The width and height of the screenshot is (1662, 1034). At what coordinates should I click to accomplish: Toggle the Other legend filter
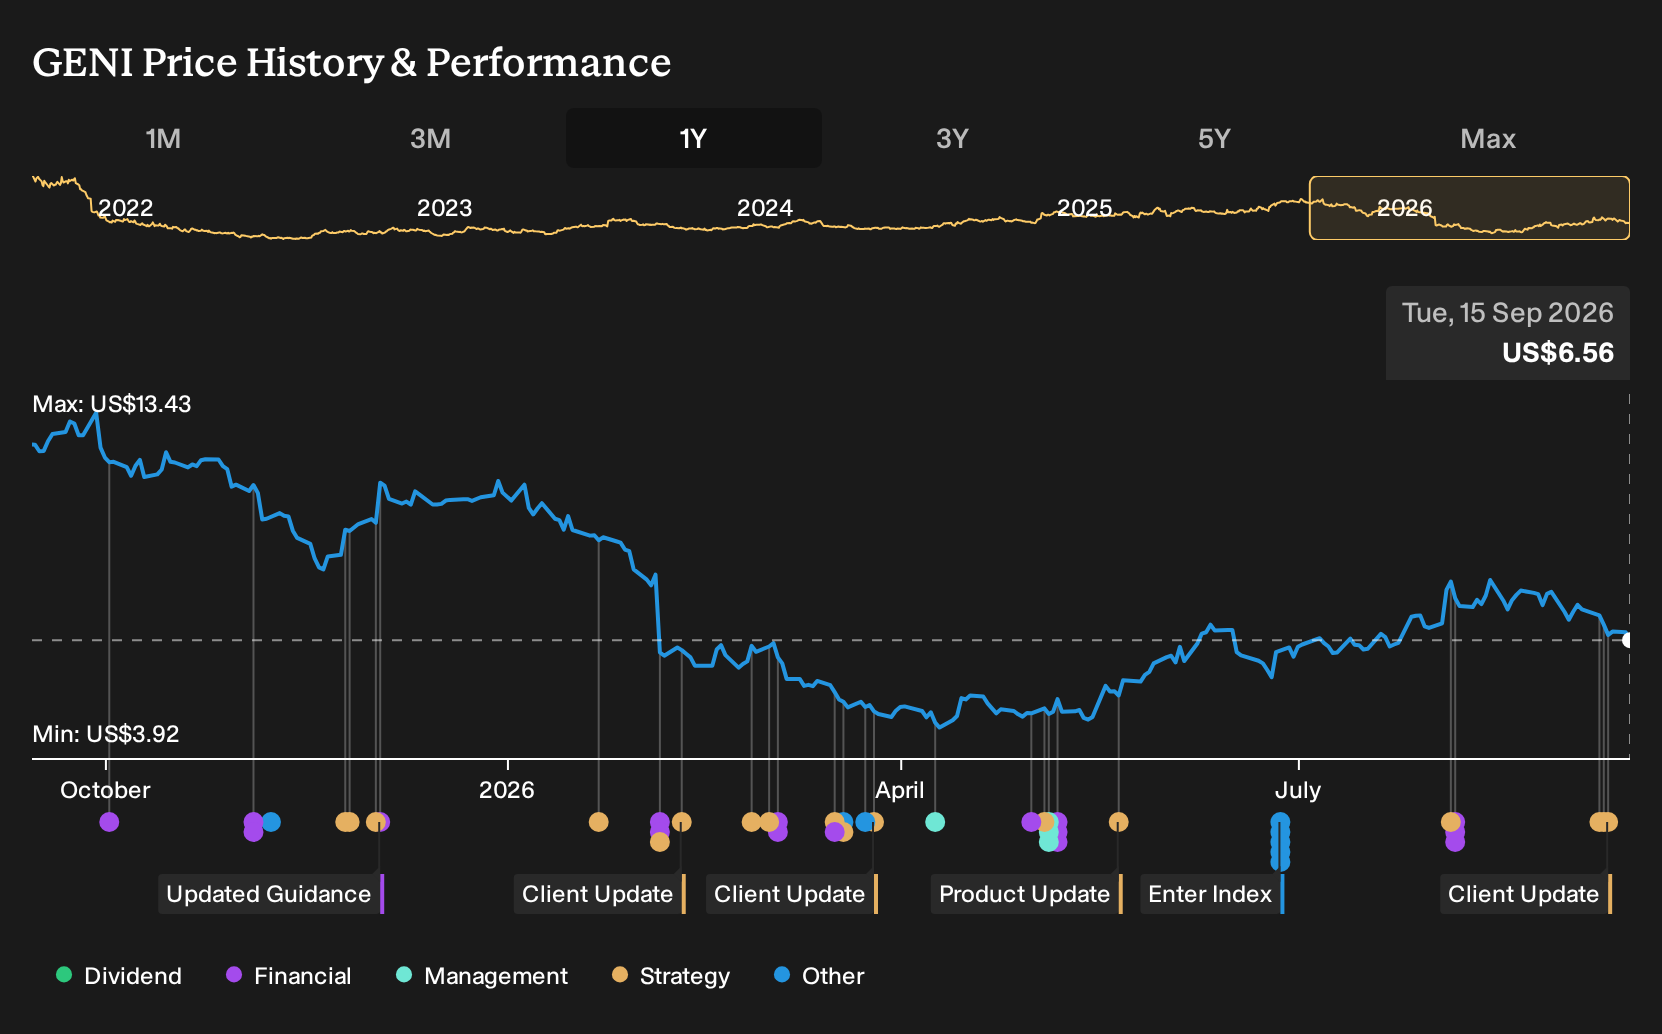(819, 976)
